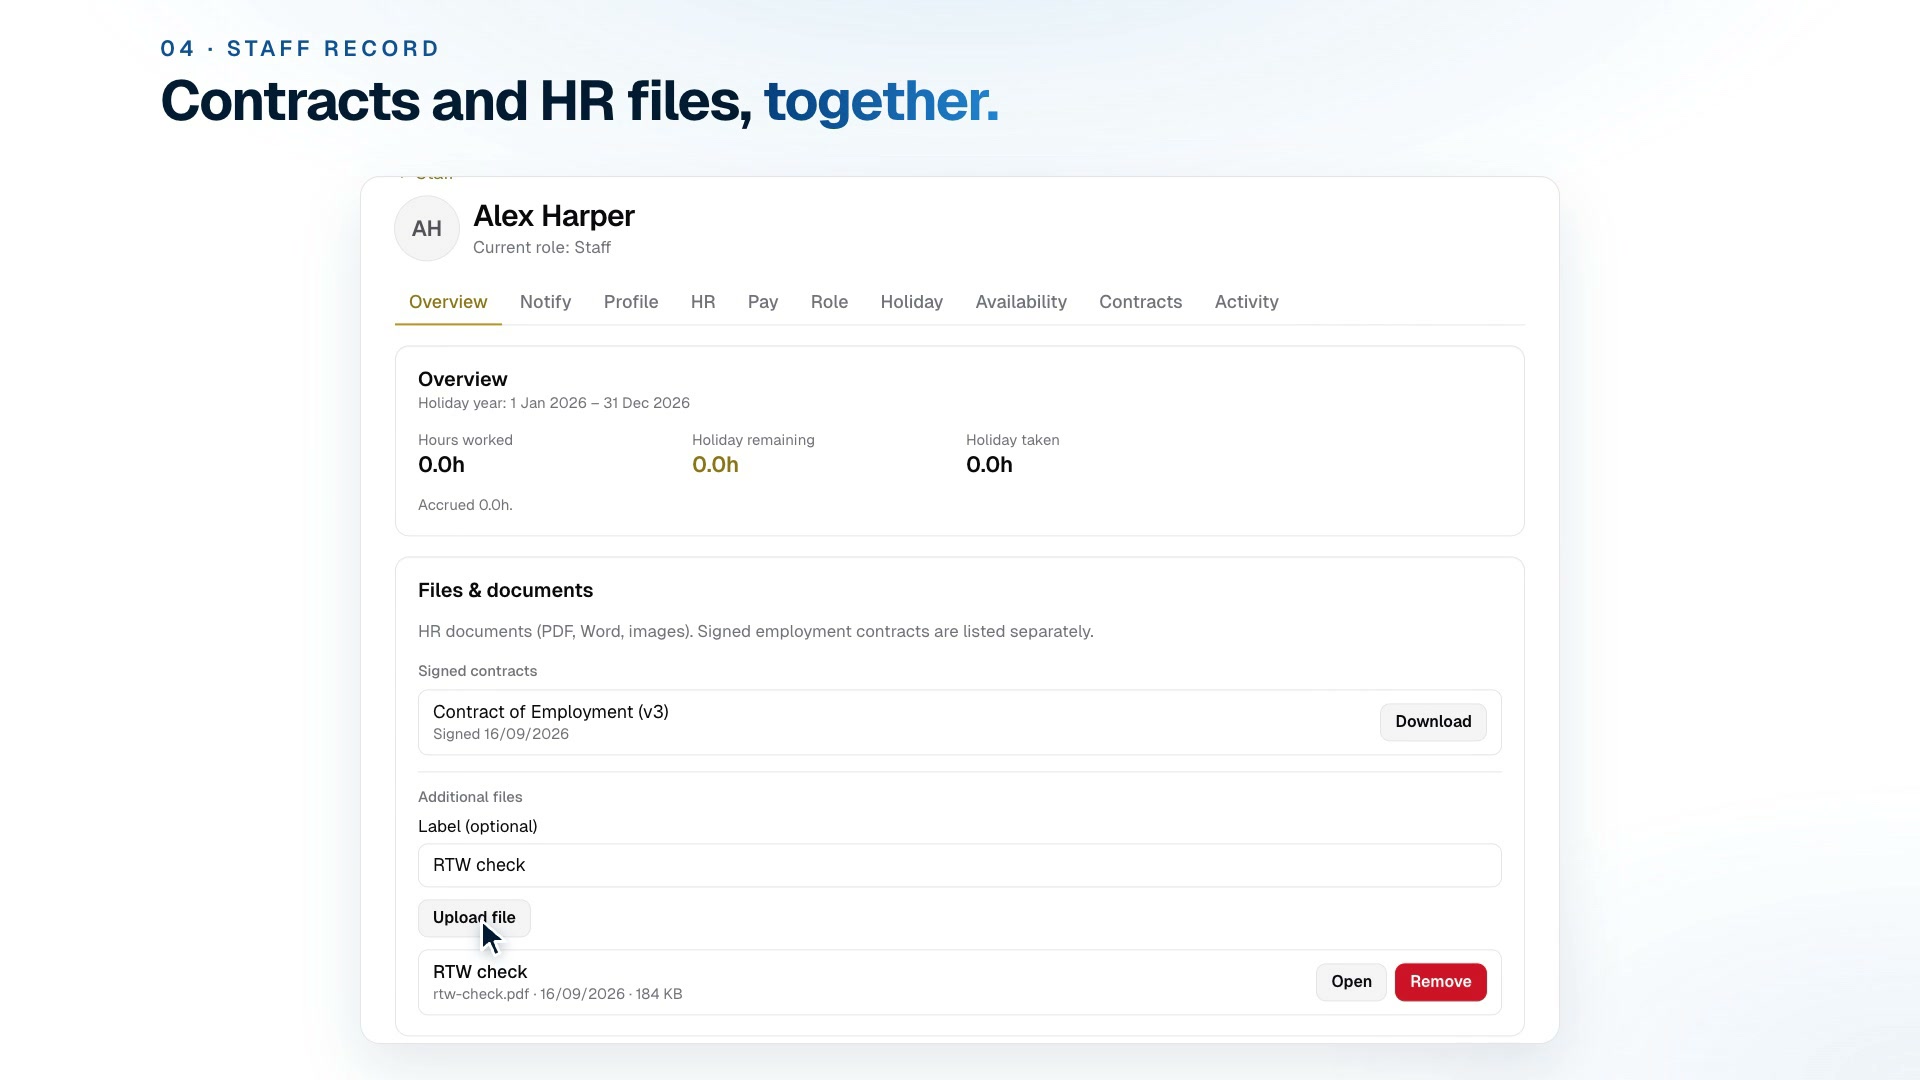This screenshot has height=1080, width=1920.
Task: Select the HR tab
Action: tap(703, 302)
